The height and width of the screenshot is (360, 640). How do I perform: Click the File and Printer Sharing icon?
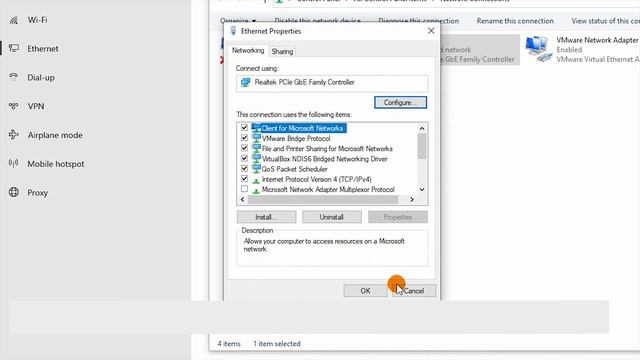point(256,149)
